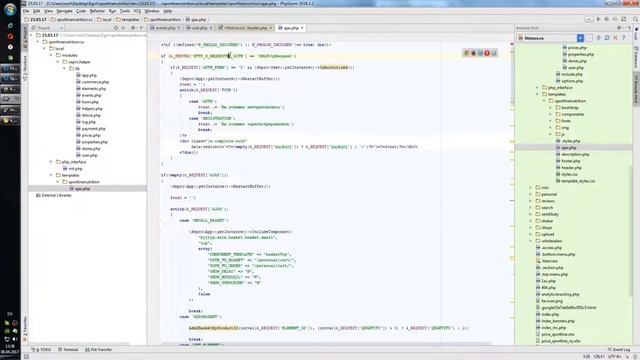Open the Terminal tool window button
The image size is (640, 360).
(68, 350)
